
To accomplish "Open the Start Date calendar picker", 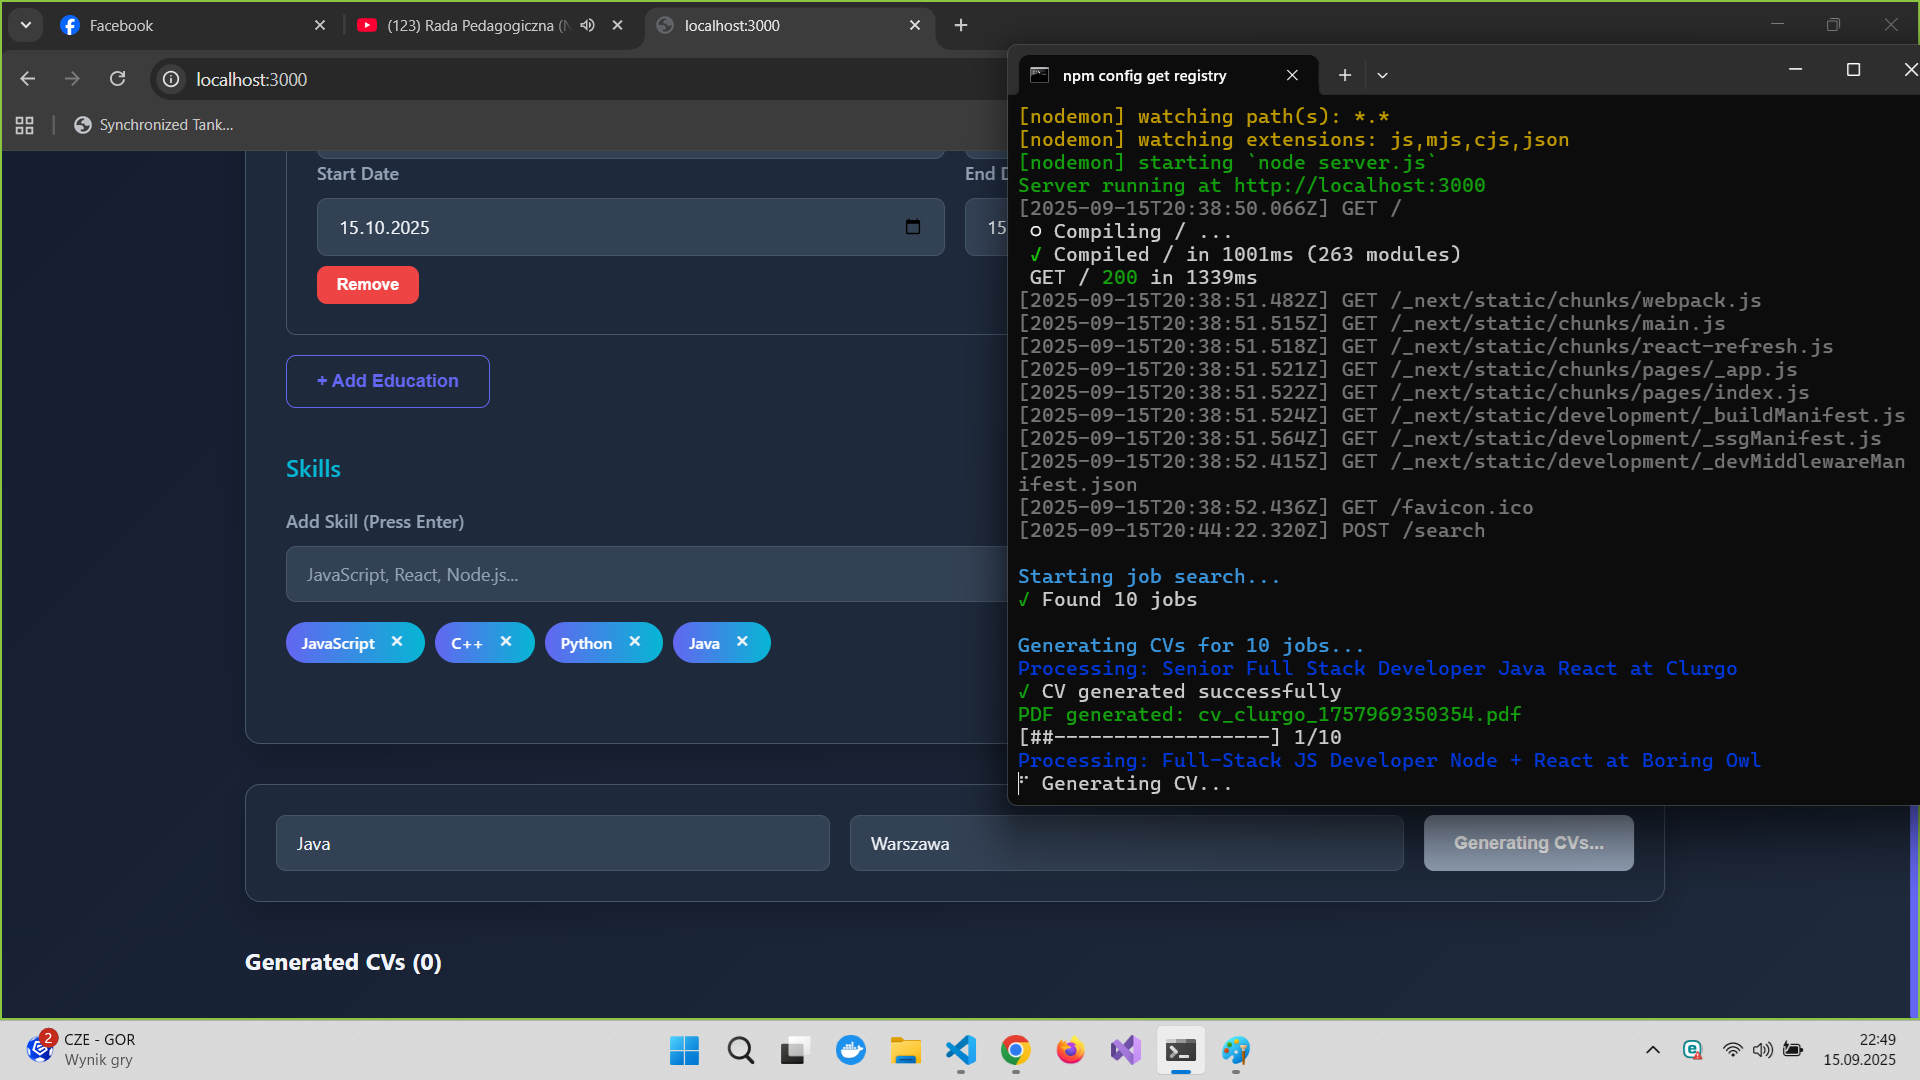I will coord(912,227).
